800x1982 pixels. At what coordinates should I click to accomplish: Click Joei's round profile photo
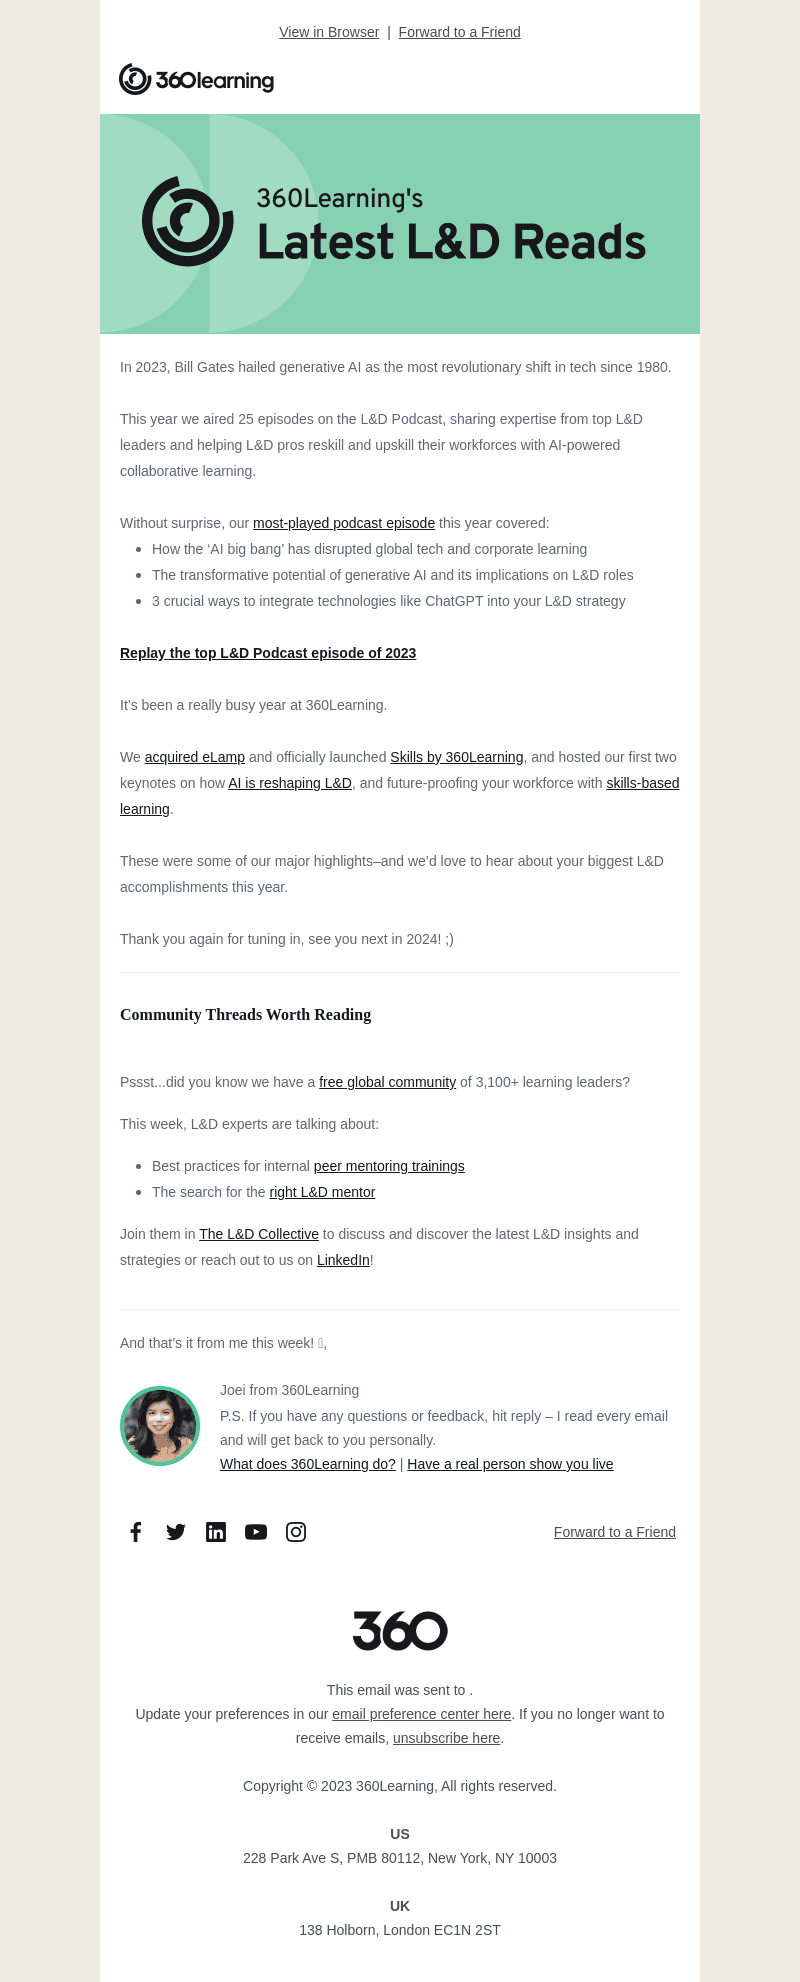point(160,1426)
